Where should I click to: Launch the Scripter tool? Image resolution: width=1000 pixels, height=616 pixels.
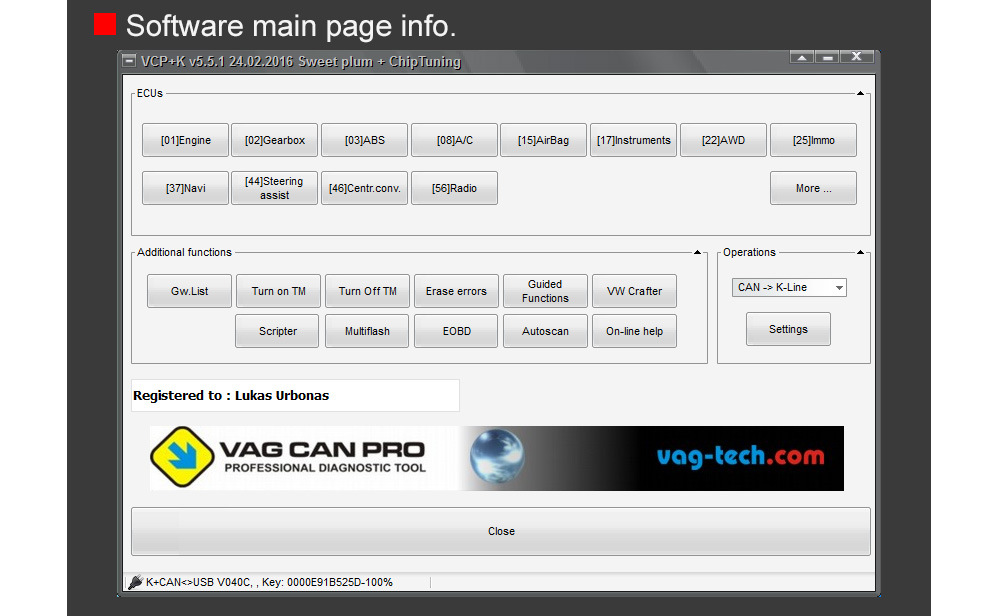point(277,331)
